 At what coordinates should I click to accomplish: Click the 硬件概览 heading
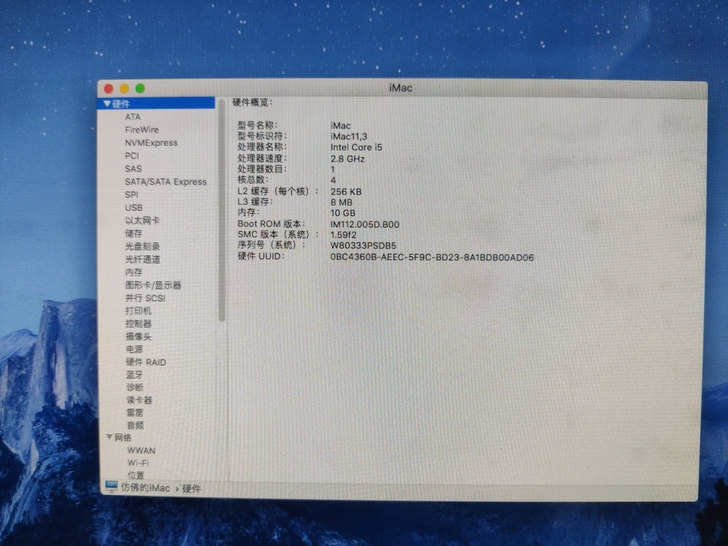click(253, 103)
